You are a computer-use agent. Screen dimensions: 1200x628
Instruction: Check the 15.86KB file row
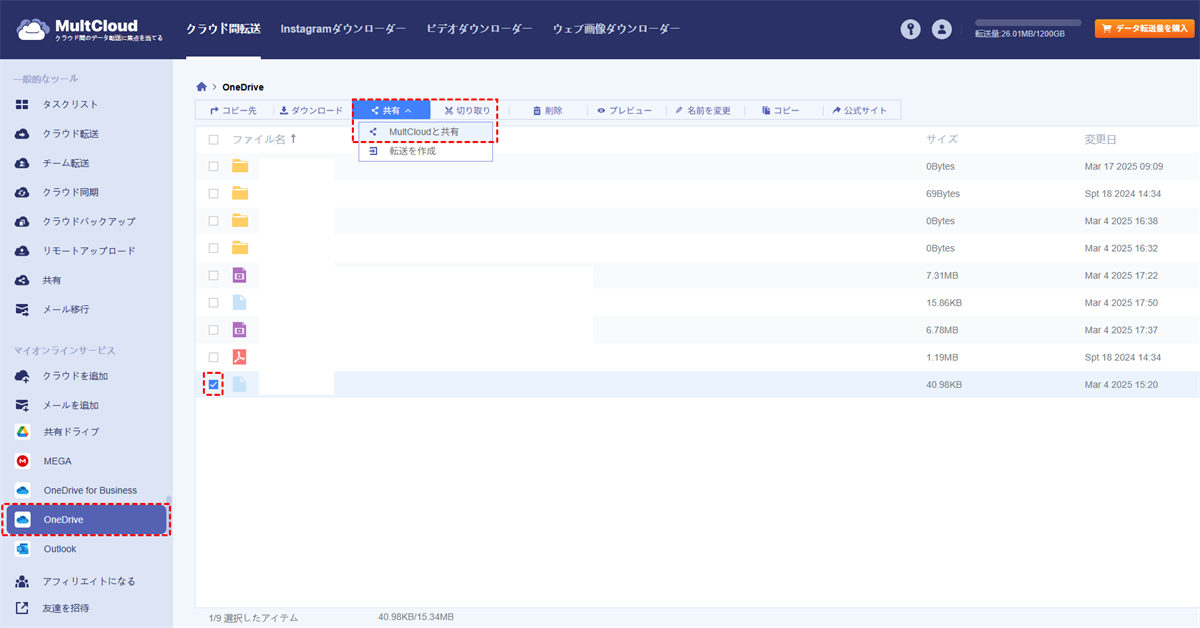tap(213, 302)
